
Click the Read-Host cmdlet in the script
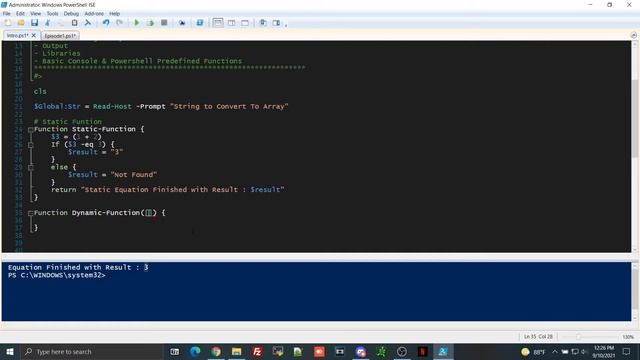click(112, 107)
